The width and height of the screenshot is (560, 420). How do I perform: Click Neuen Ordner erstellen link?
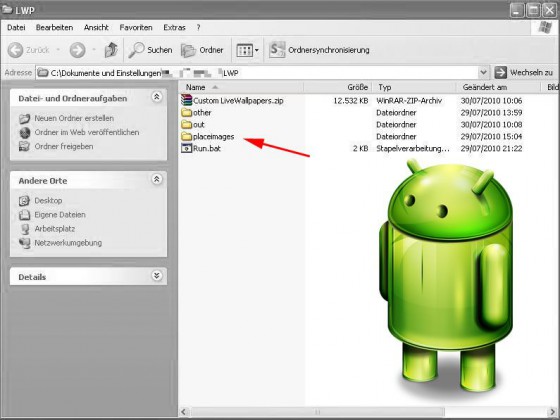[x=74, y=118]
